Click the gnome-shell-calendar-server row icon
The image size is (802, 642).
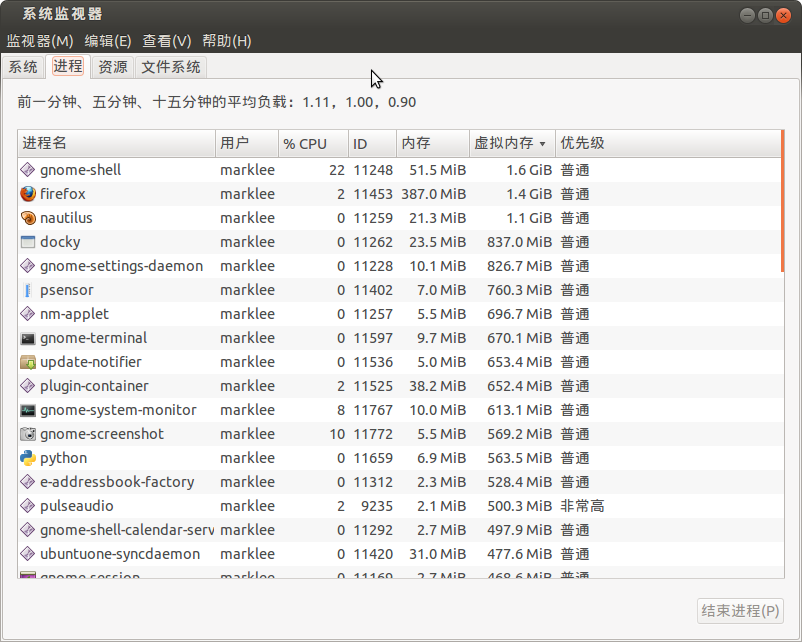click(28, 530)
